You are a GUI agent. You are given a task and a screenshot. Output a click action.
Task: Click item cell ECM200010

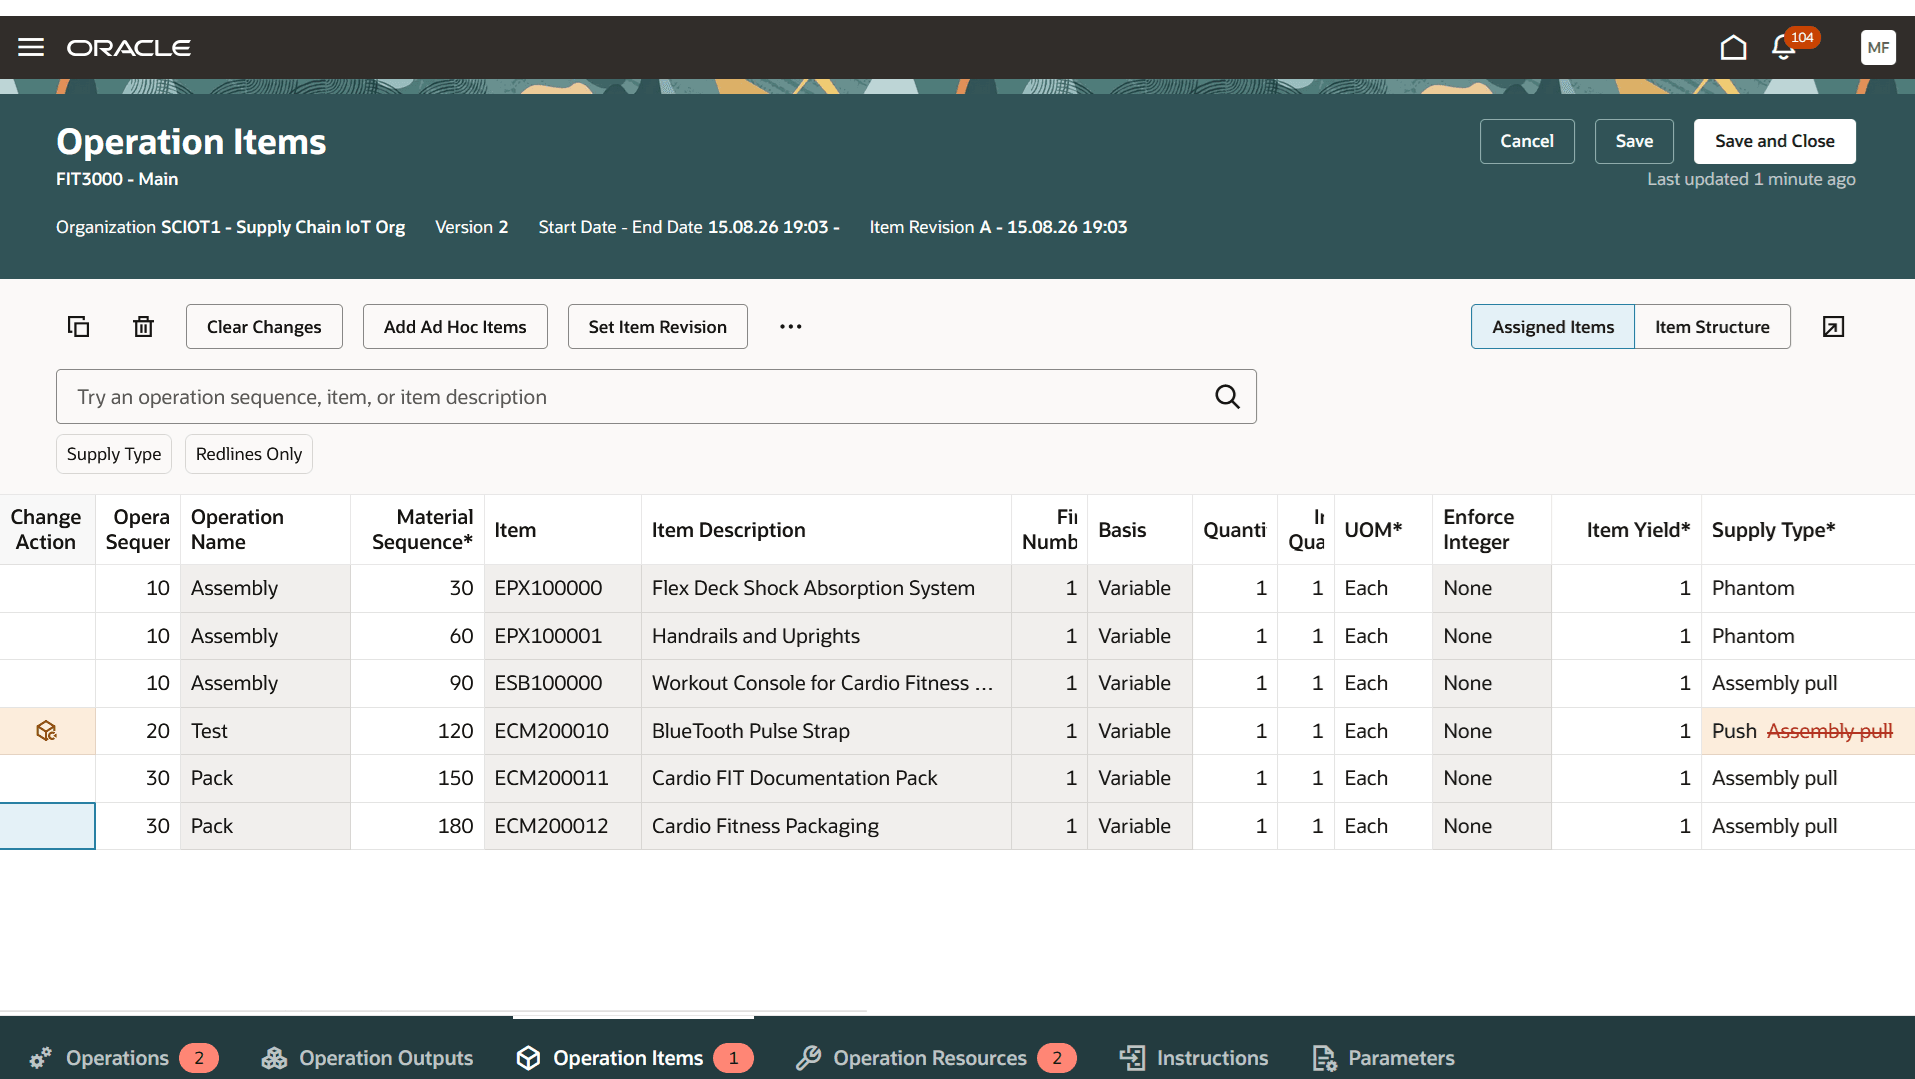click(x=563, y=731)
